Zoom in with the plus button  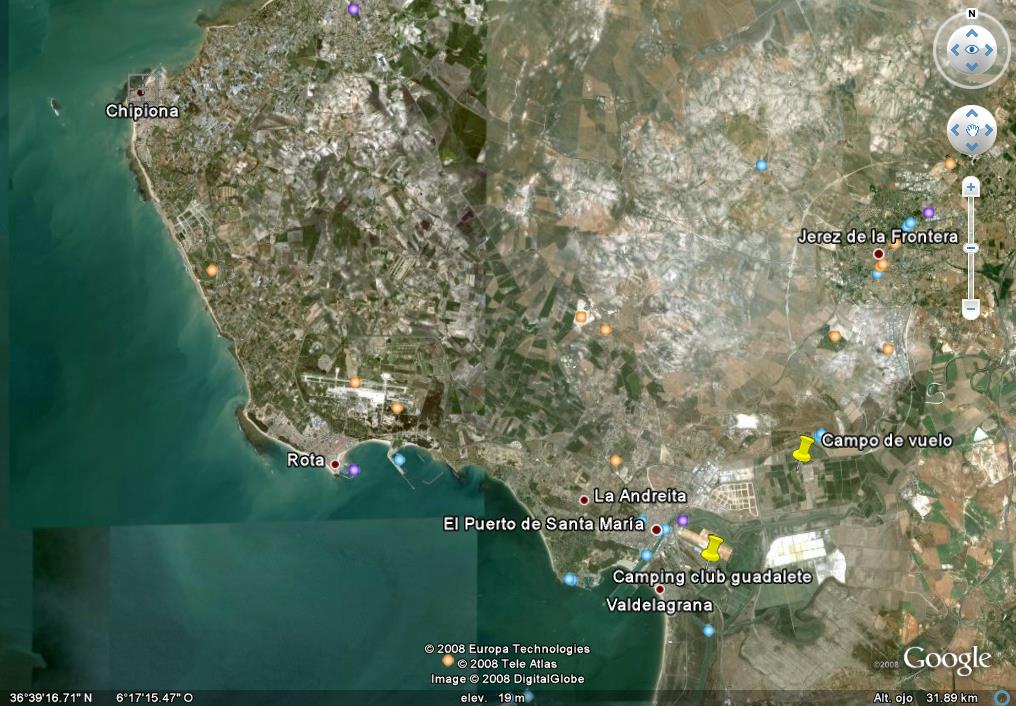[970, 187]
